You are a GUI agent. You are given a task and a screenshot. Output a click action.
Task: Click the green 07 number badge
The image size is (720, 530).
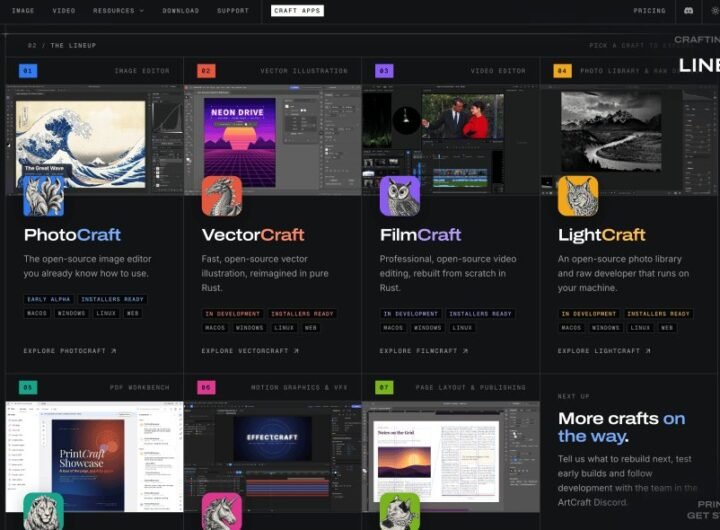pyautogui.click(x=384, y=387)
